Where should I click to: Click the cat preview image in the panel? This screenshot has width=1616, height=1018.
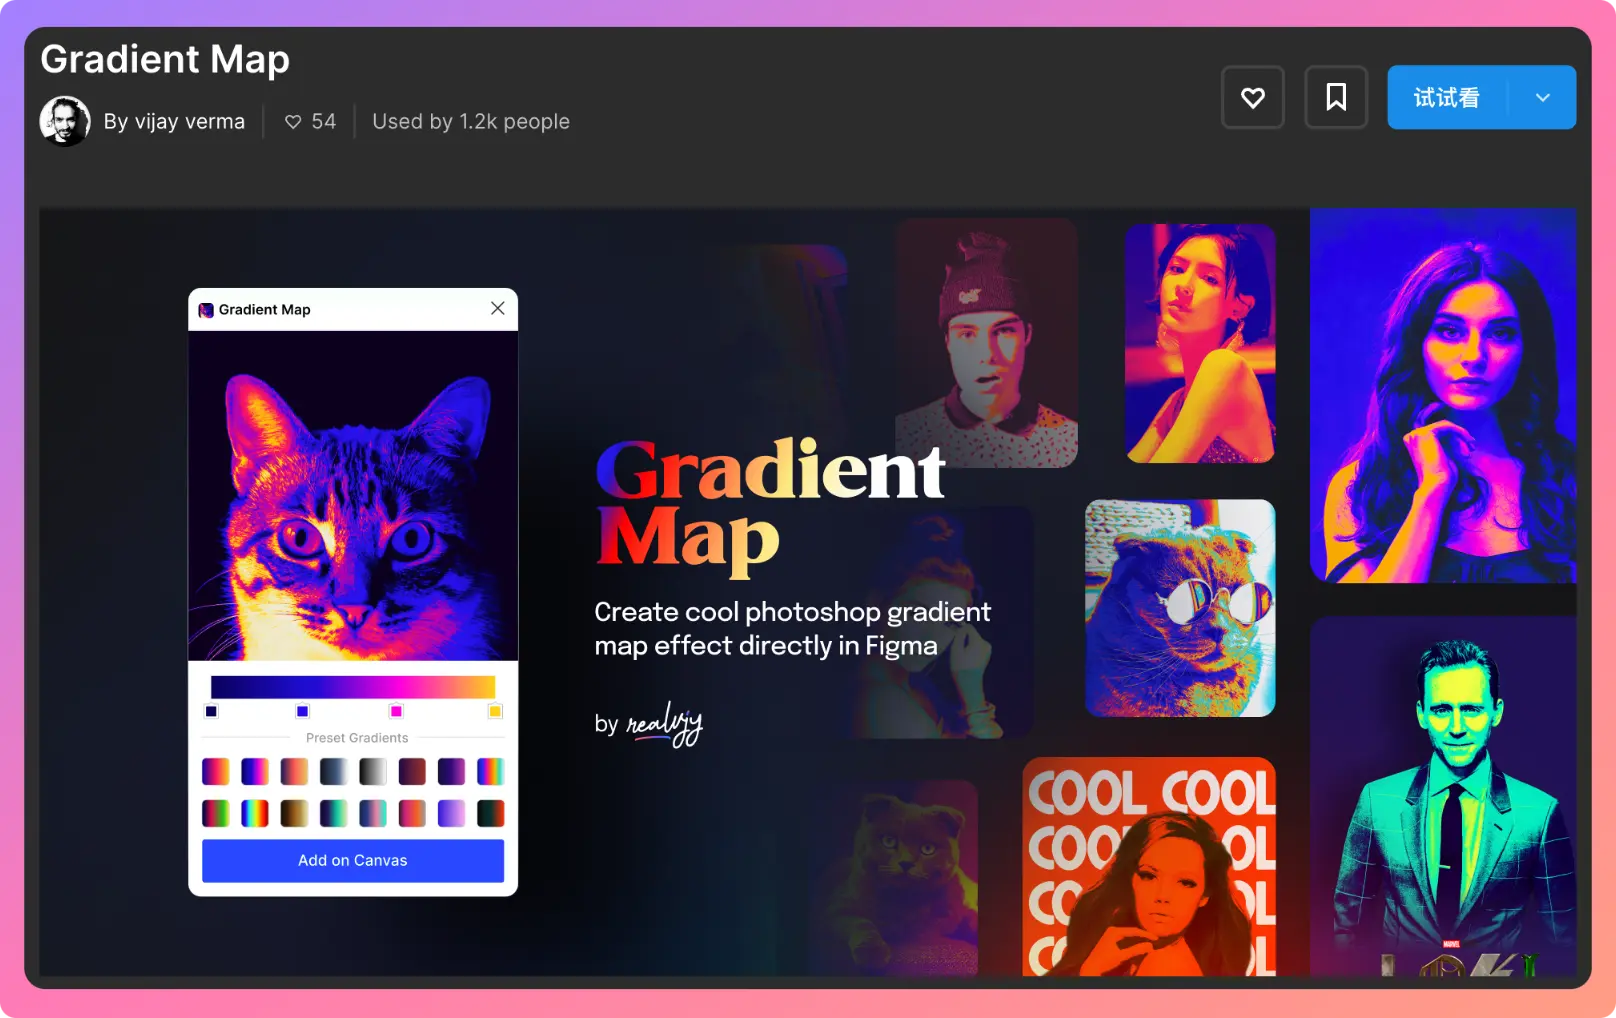352,495
